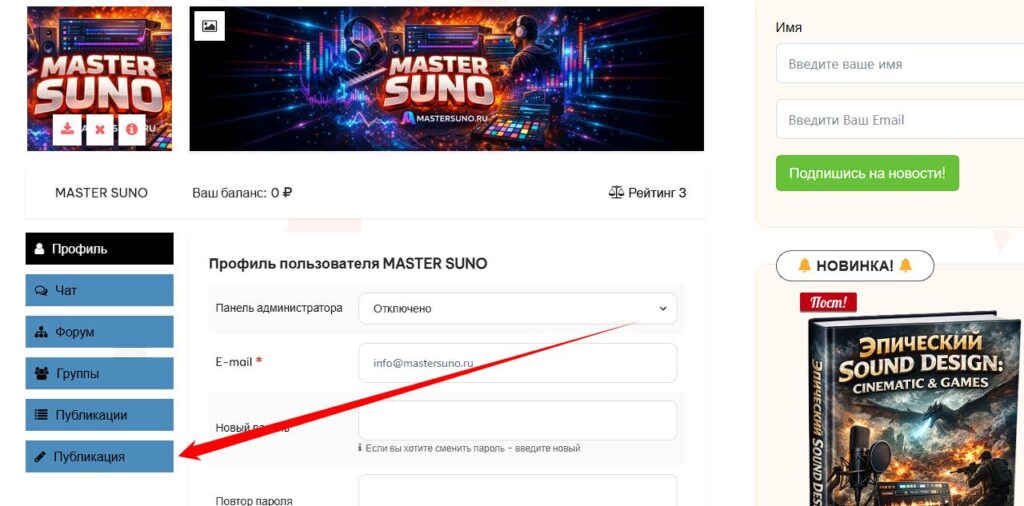1024x506 pixels.
Task: Click the Введити Ваш Email subscription field
Action: (900, 119)
